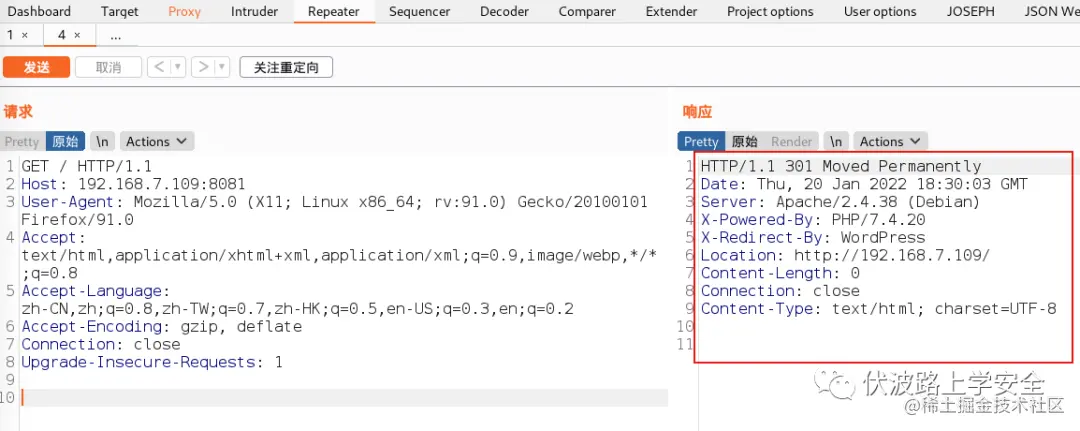This screenshot has width=1080, height=431.
Task: Go to the Intruder tab
Action: tap(254, 12)
